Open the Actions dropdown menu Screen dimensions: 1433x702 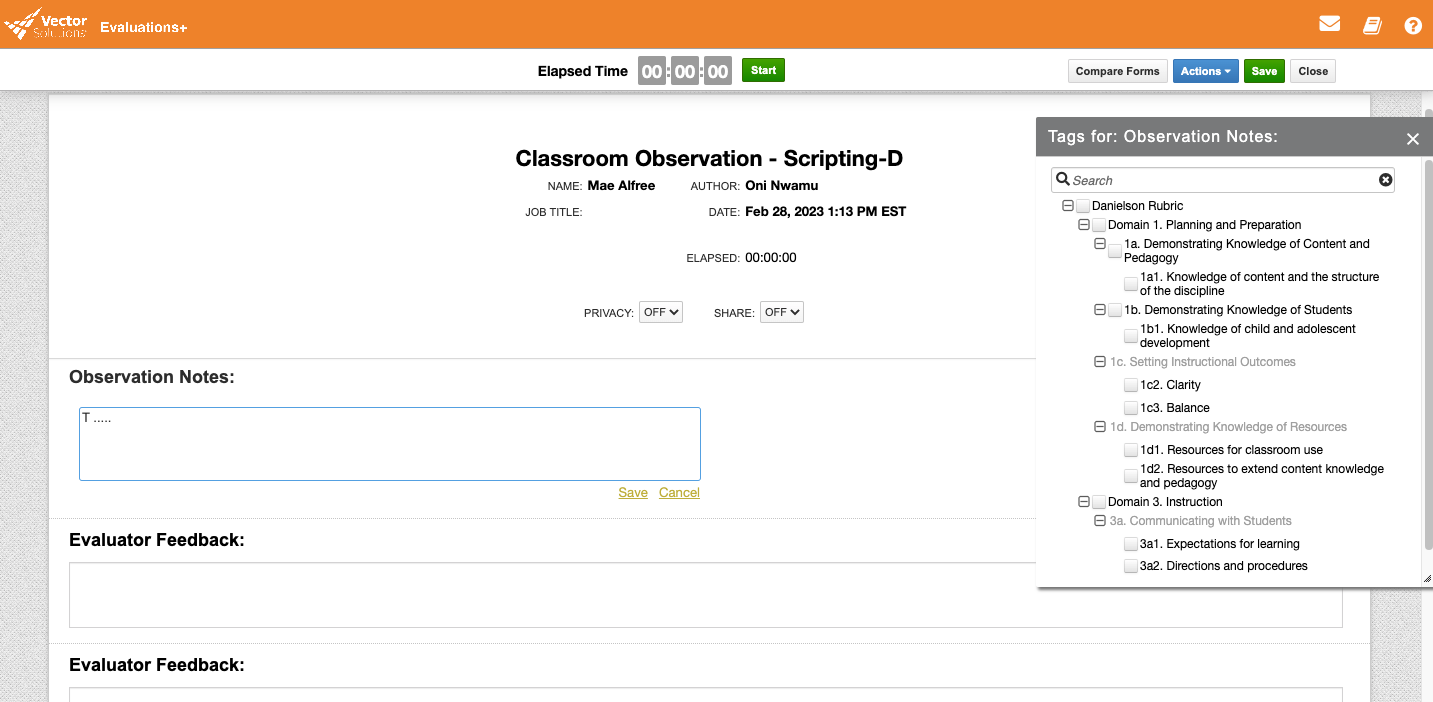click(x=1205, y=71)
